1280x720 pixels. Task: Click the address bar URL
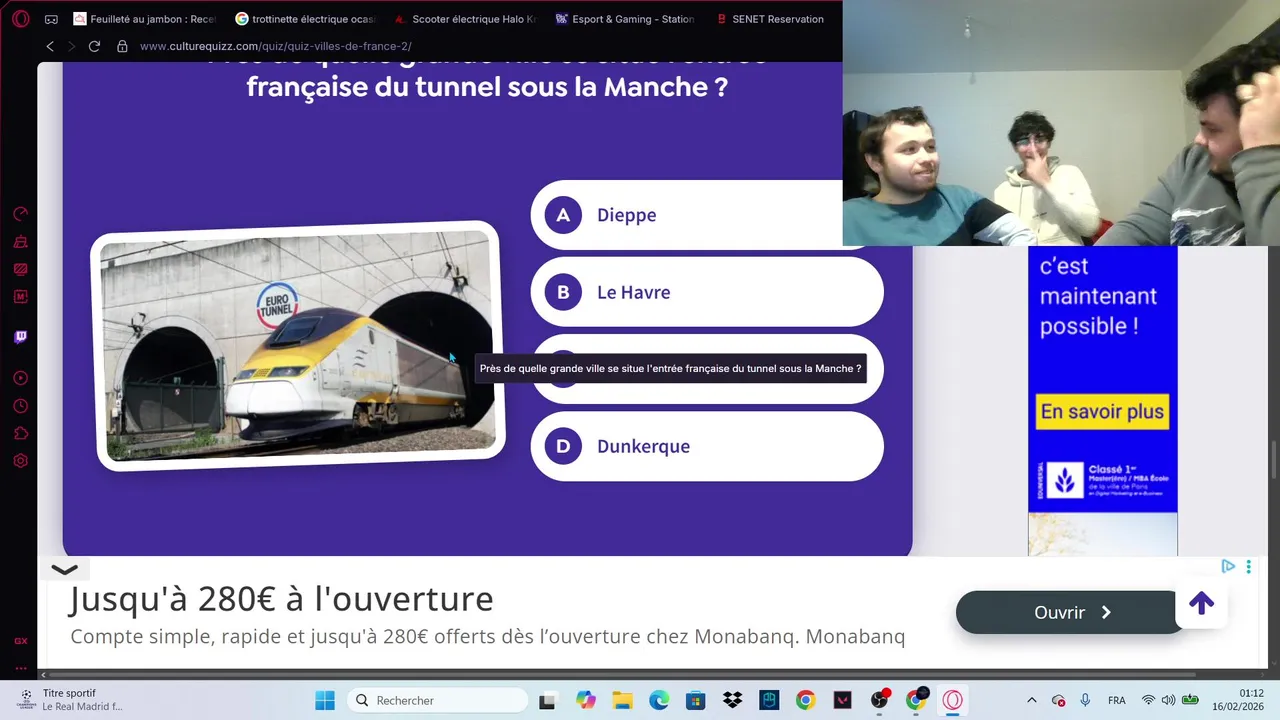pyautogui.click(x=276, y=46)
